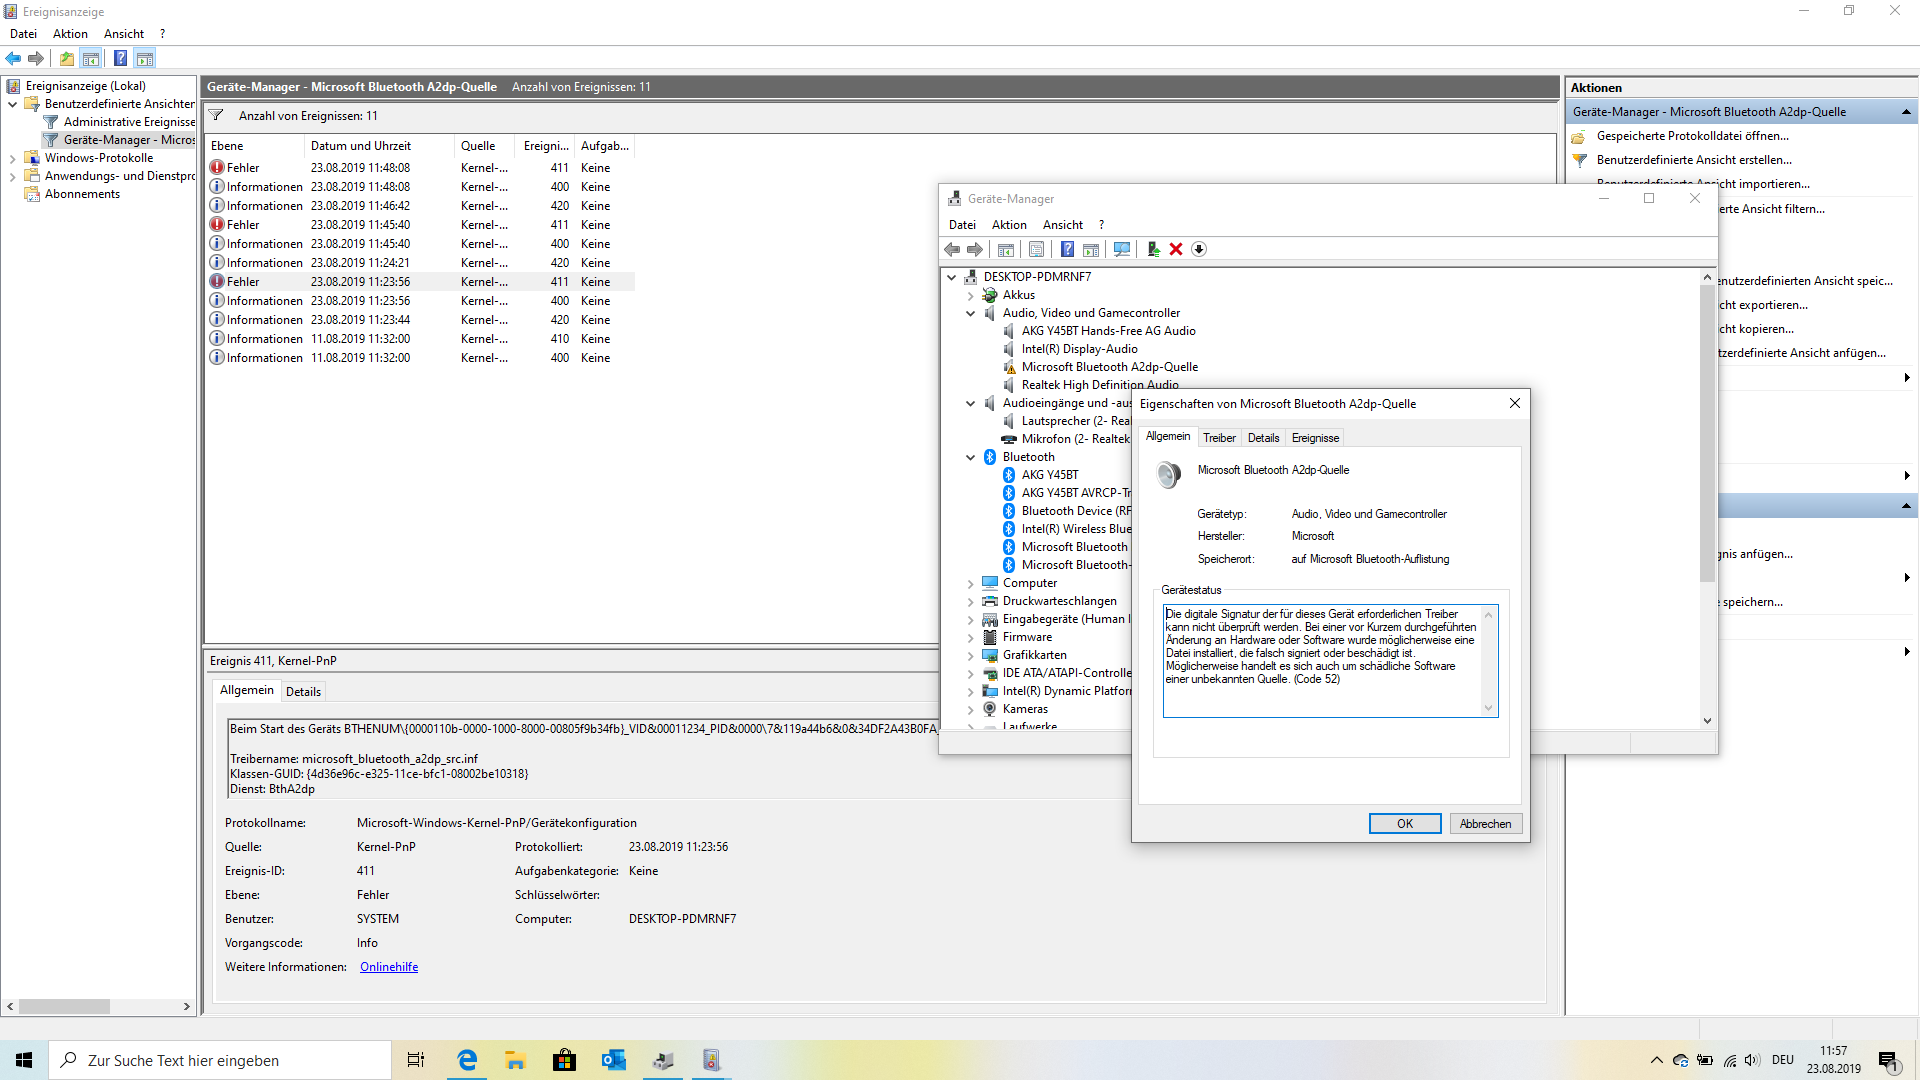
Task: Click the Update driver icon with green arrow
Action: (x=1153, y=249)
